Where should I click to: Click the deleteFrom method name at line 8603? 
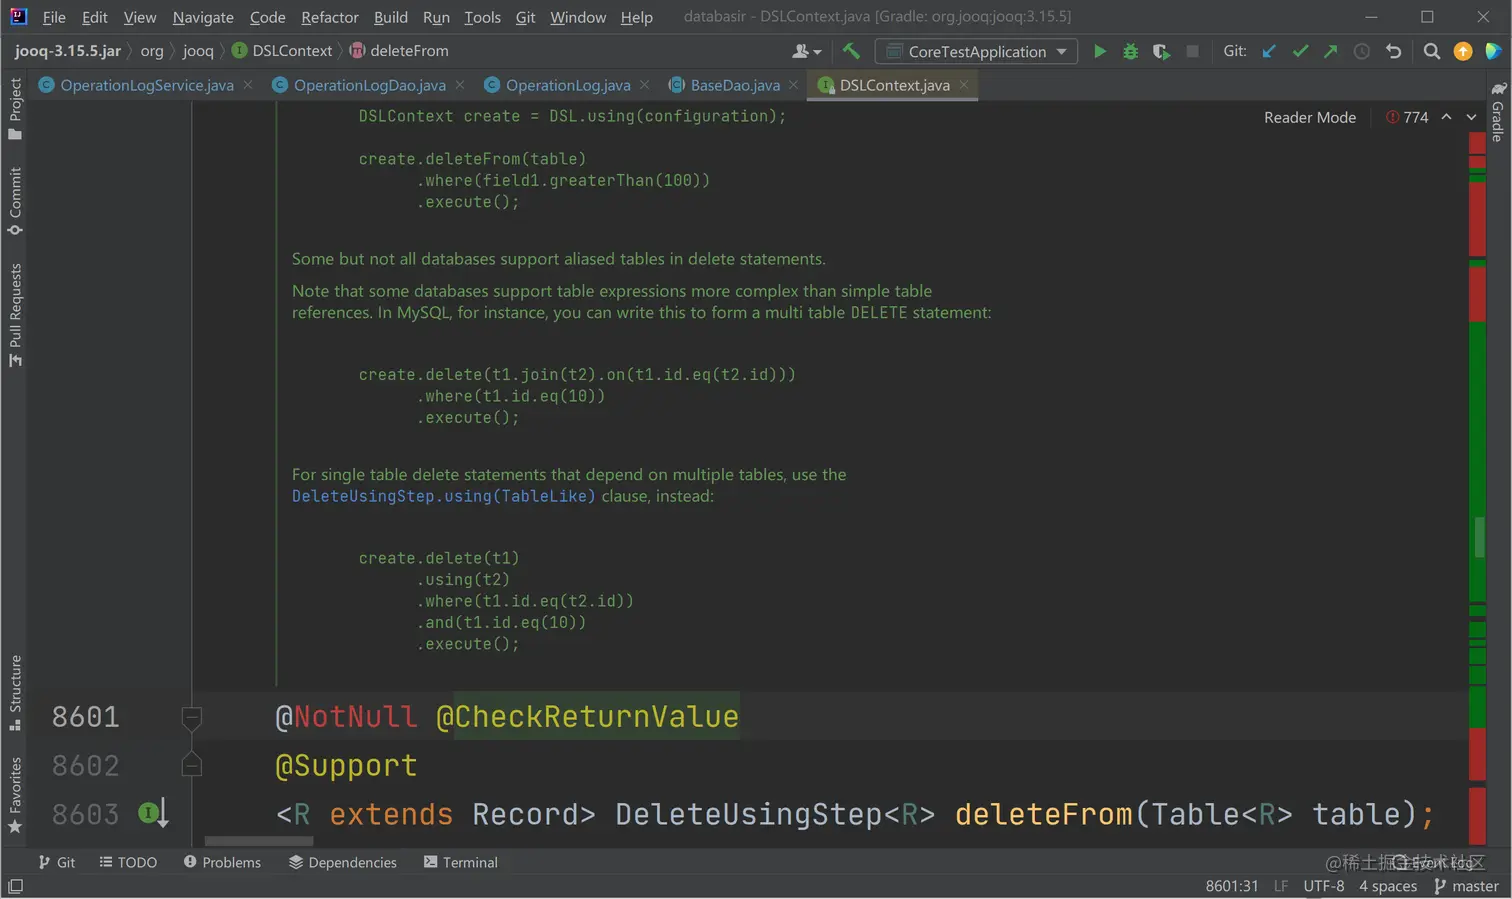coord(1044,814)
